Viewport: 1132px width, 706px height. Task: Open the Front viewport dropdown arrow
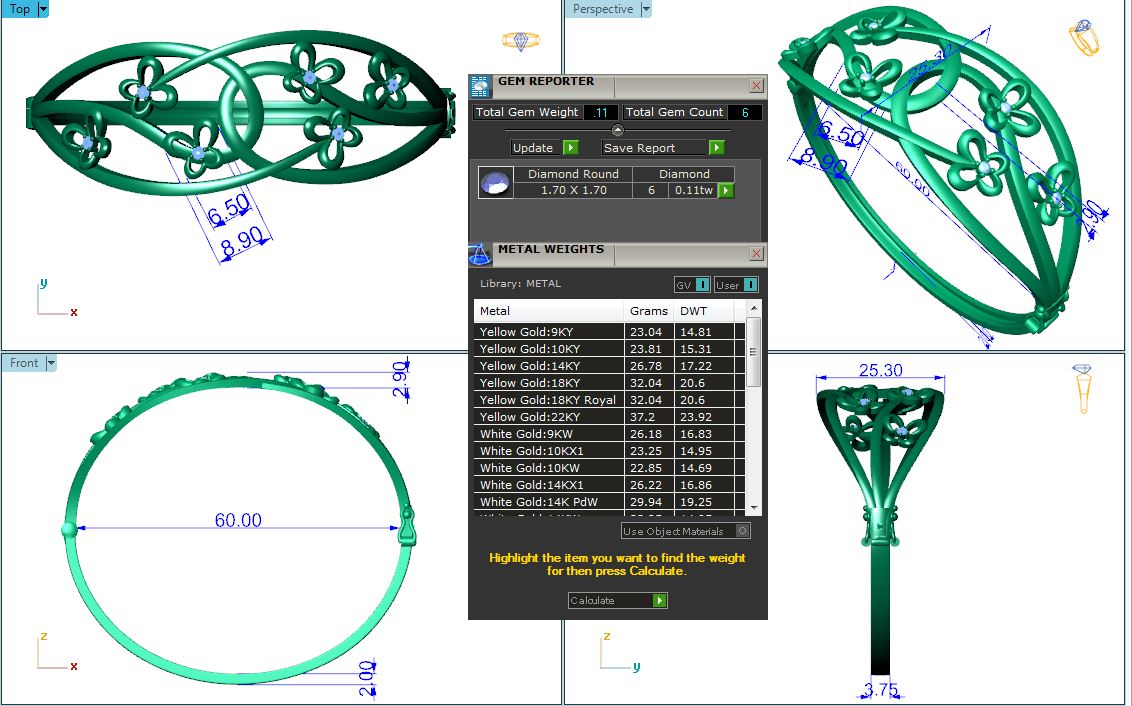(51, 363)
